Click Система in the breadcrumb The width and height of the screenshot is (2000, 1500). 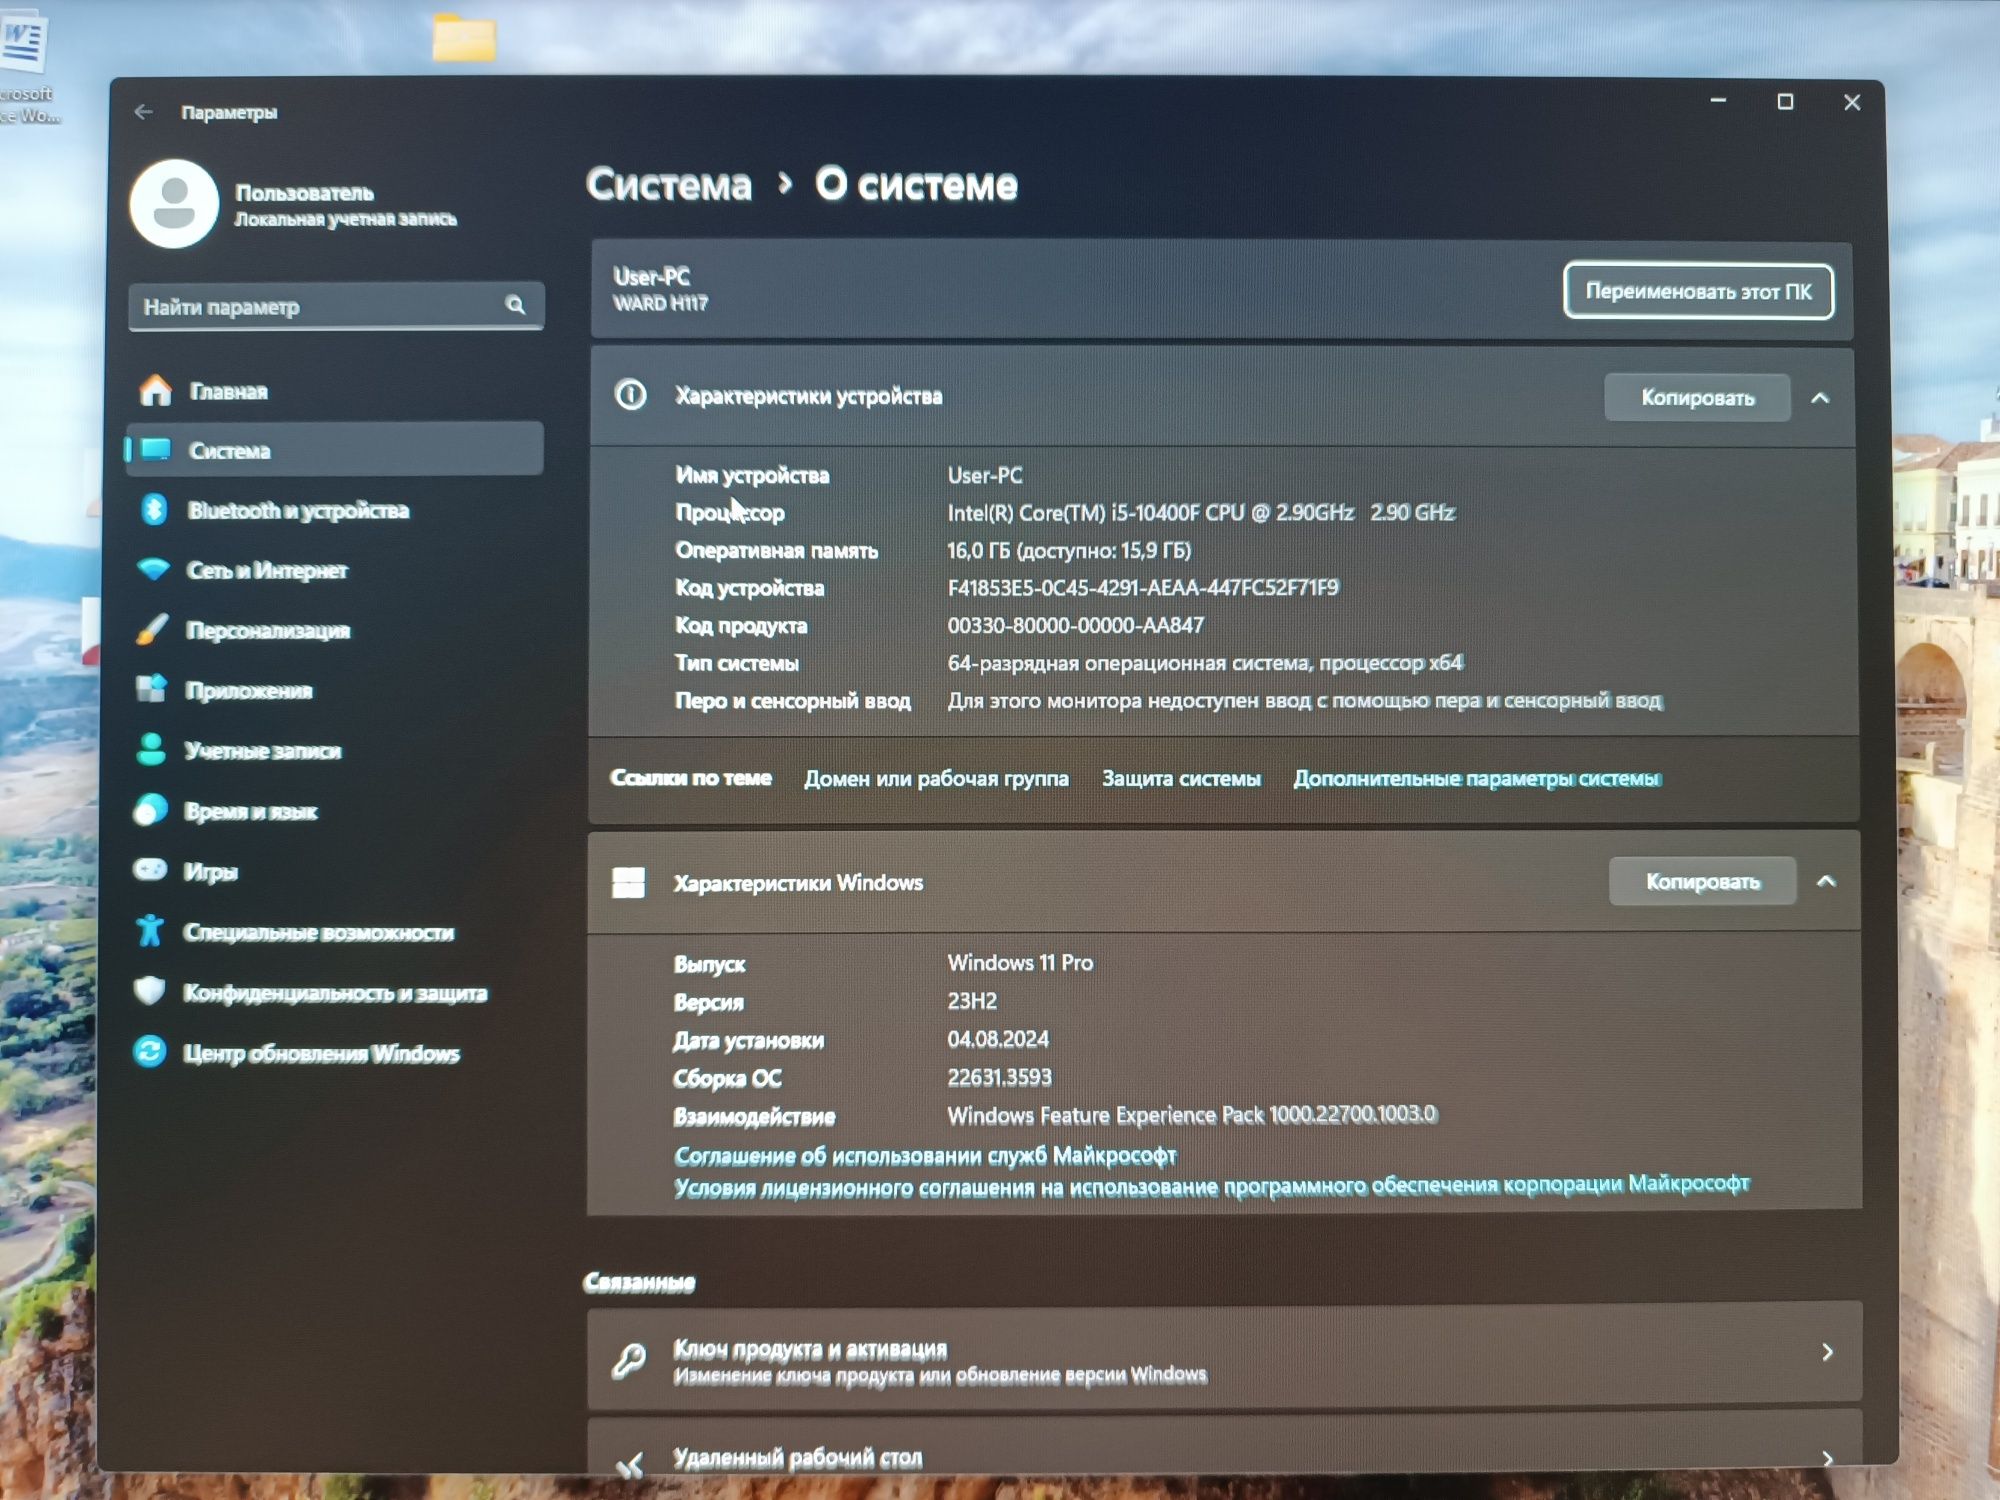point(669,184)
